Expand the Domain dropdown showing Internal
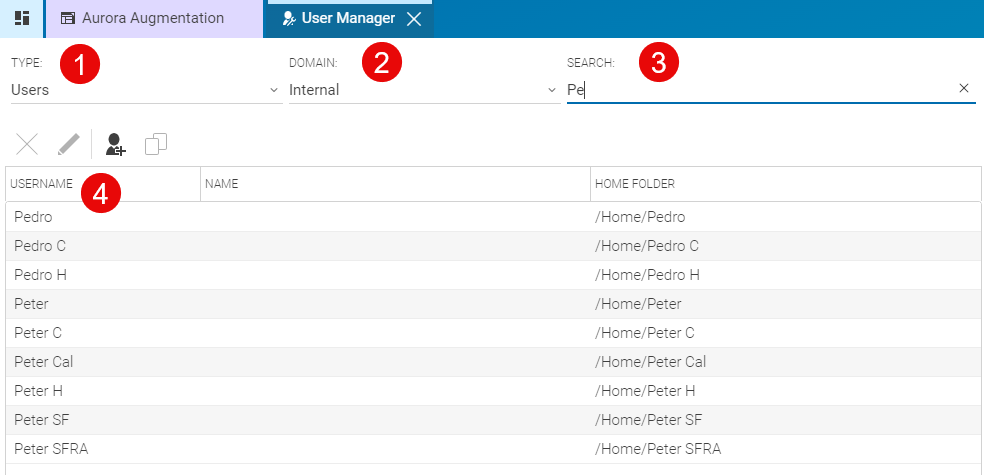Screen dimensions: 984x475 (424, 90)
